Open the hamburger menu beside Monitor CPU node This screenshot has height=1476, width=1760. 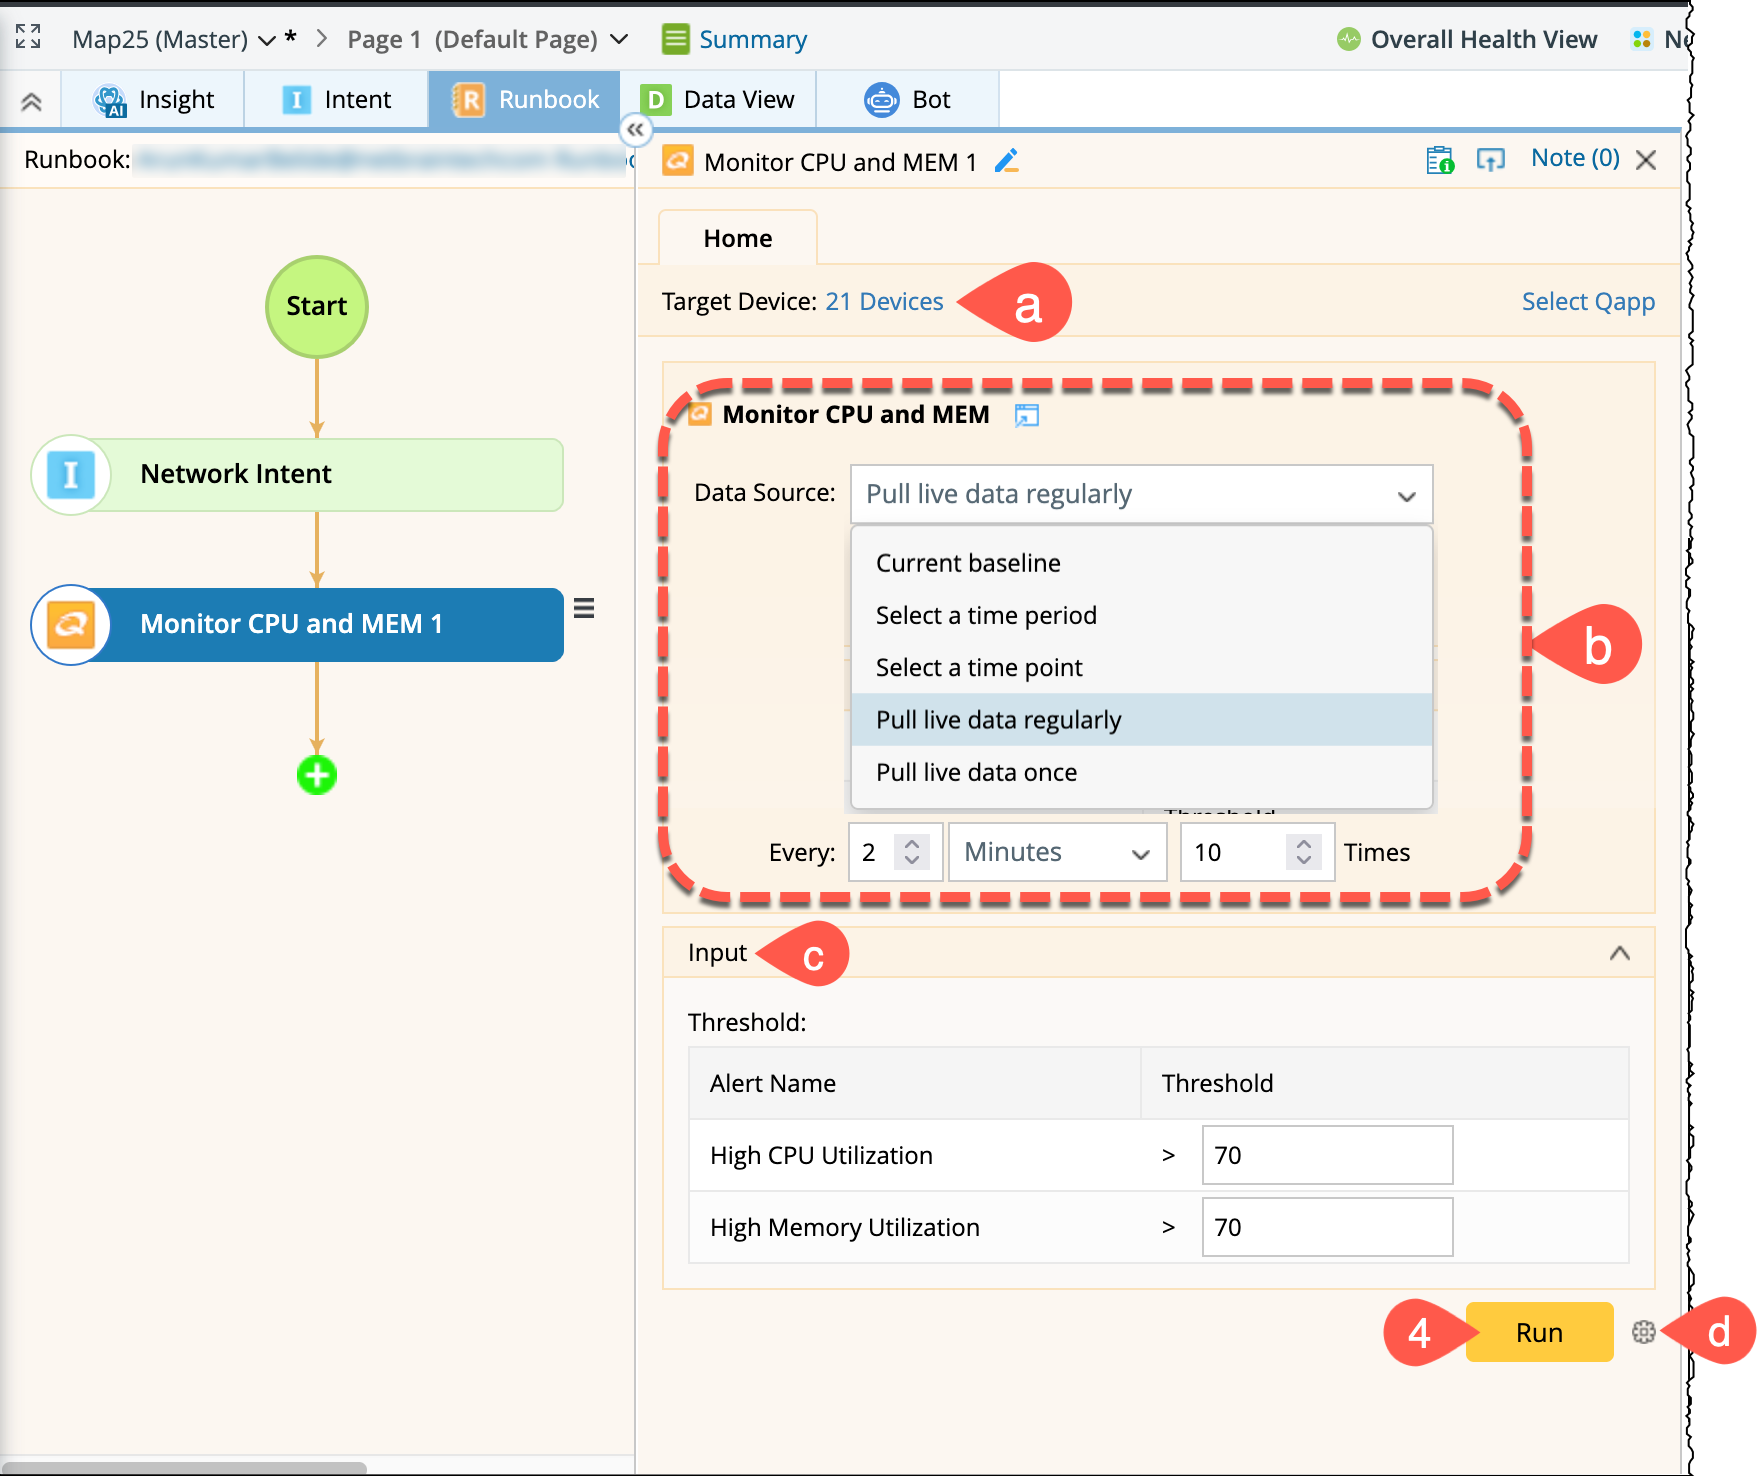tap(584, 608)
